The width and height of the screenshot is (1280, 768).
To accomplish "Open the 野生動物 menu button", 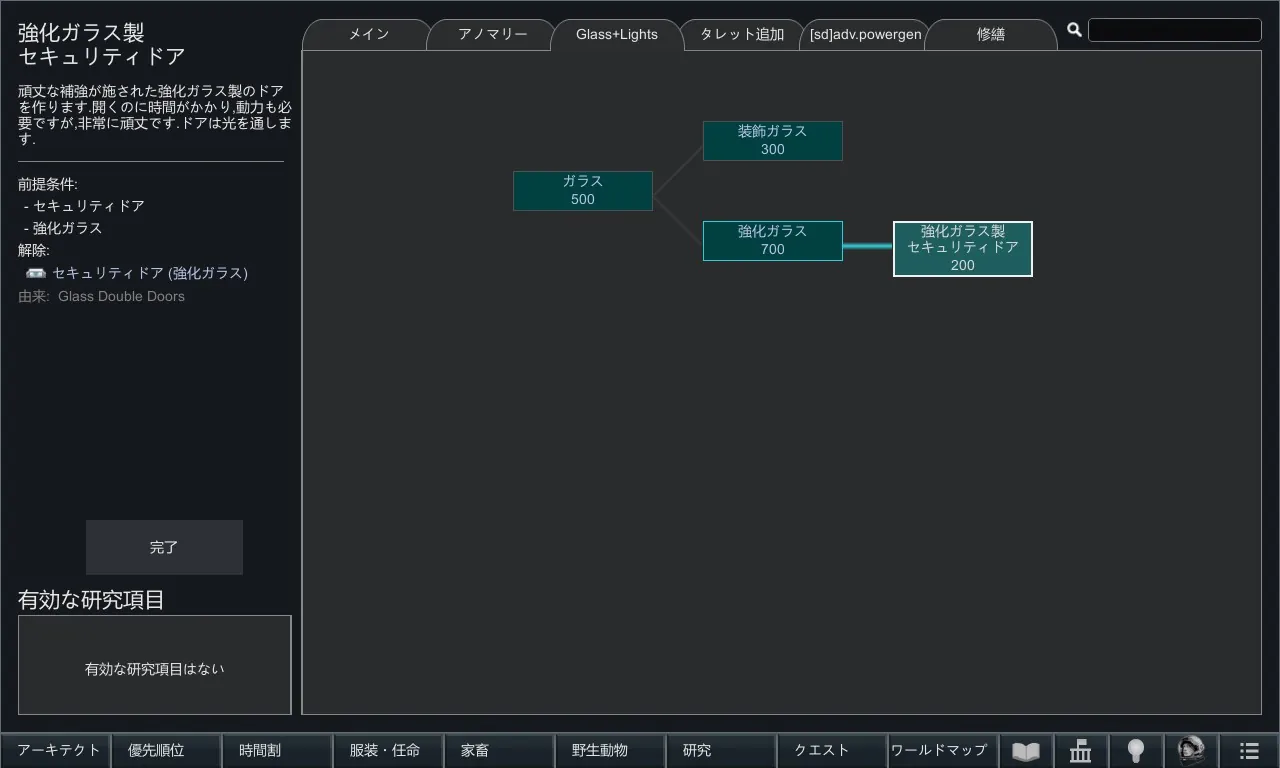I will pos(600,751).
